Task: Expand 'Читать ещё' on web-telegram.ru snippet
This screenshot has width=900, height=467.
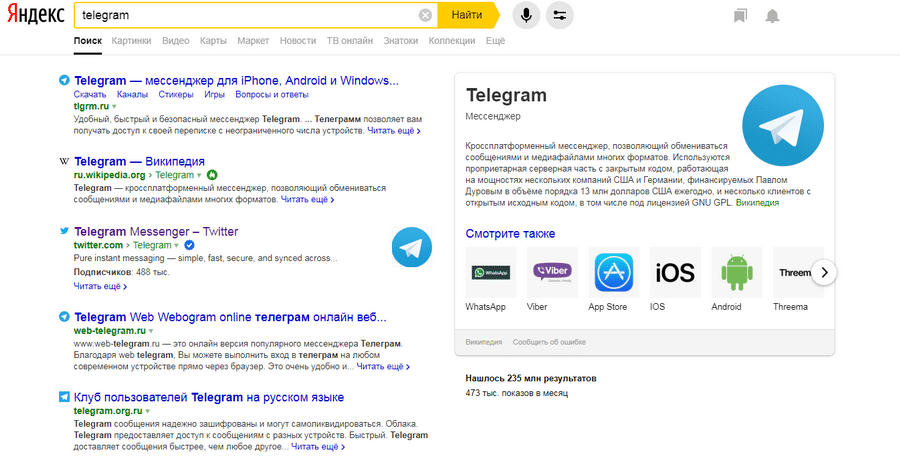Action: pyautogui.click(x=383, y=366)
